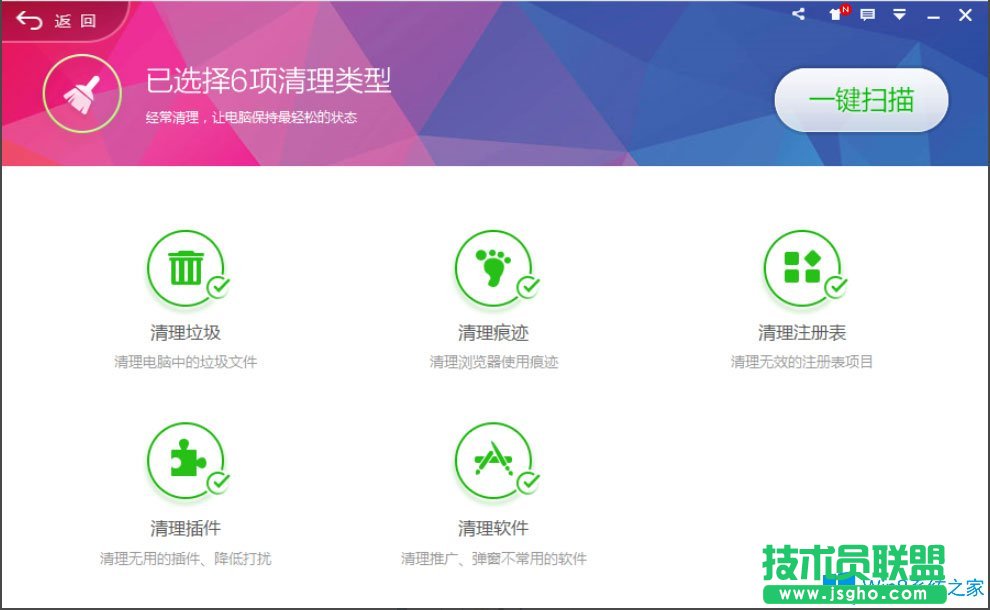990x610 pixels.
Task: Click the theme shirt icon with N badge
Action: (x=836, y=15)
